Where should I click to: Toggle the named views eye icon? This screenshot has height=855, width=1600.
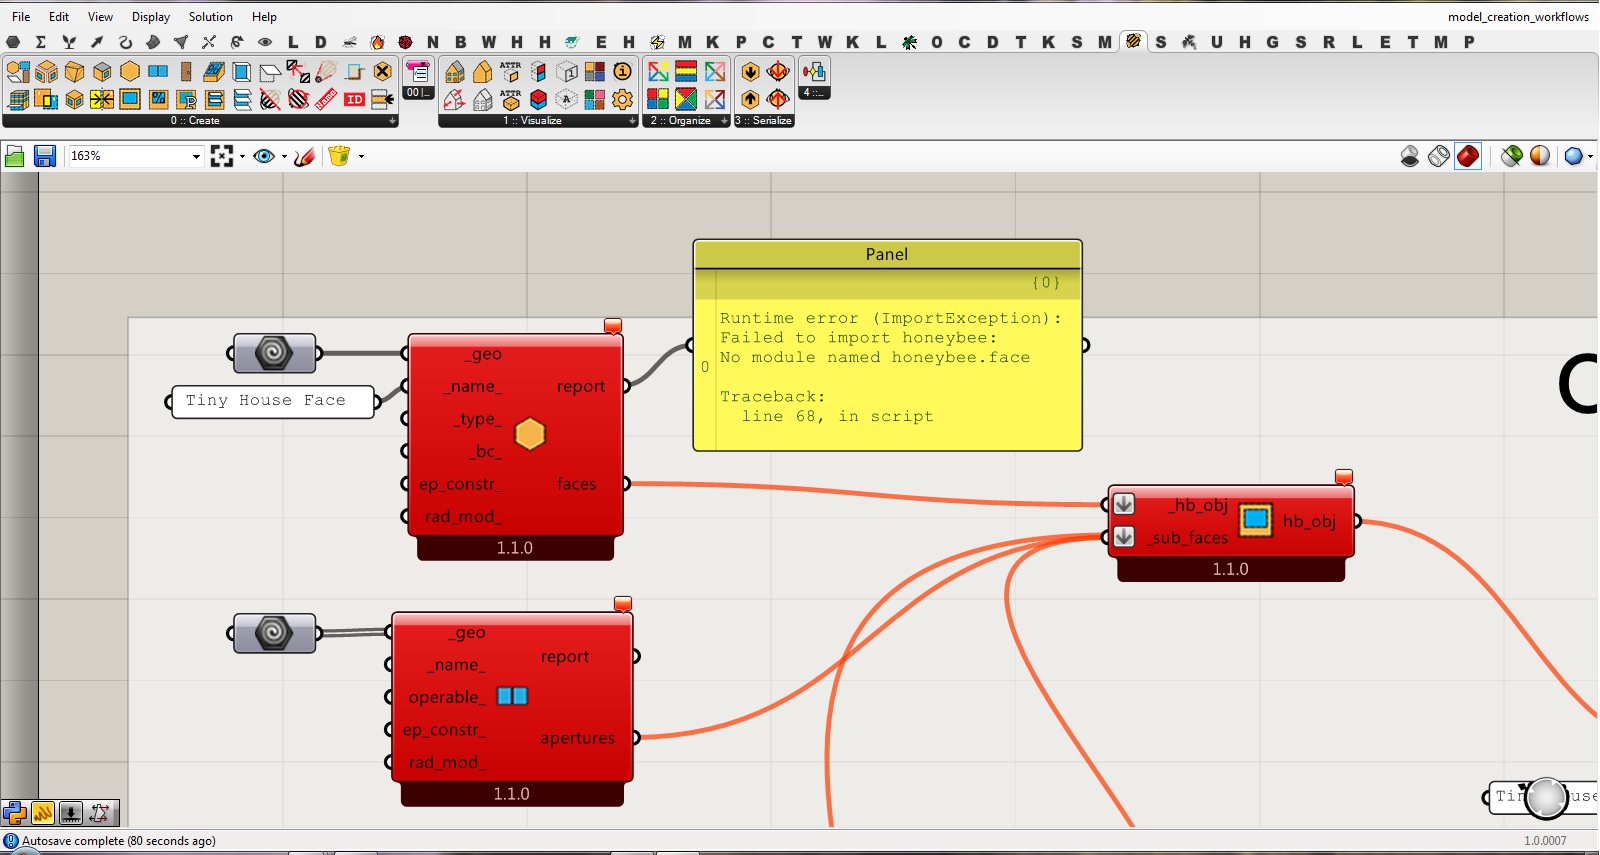click(x=264, y=156)
